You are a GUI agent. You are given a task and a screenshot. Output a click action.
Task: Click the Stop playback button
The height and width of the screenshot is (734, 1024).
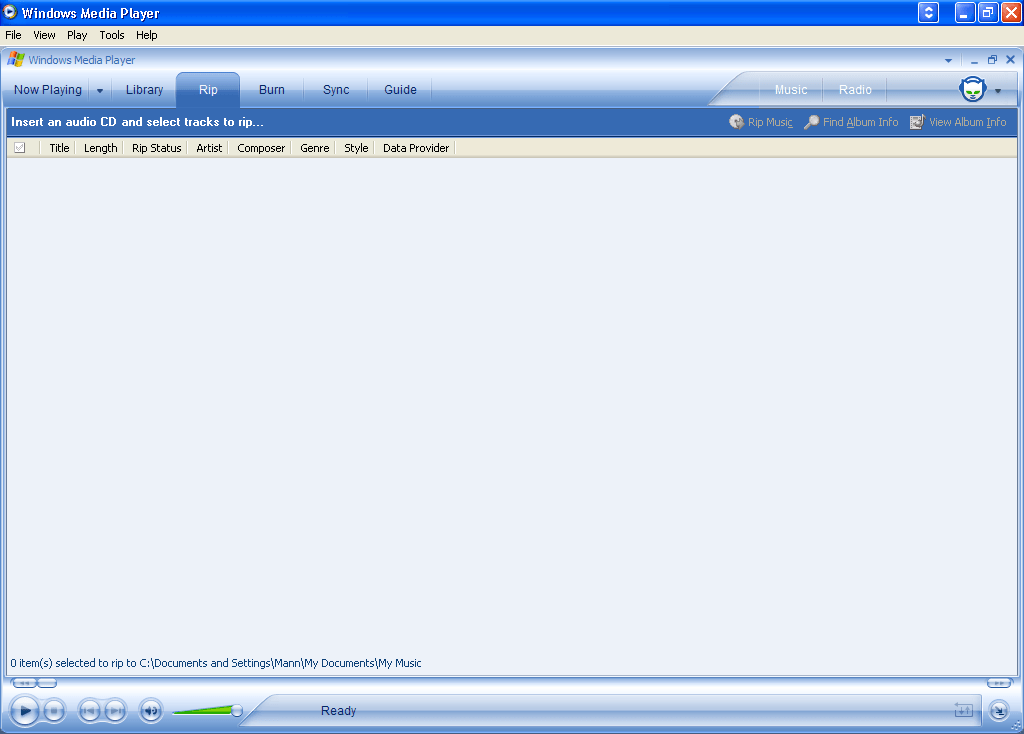coord(53,710)
